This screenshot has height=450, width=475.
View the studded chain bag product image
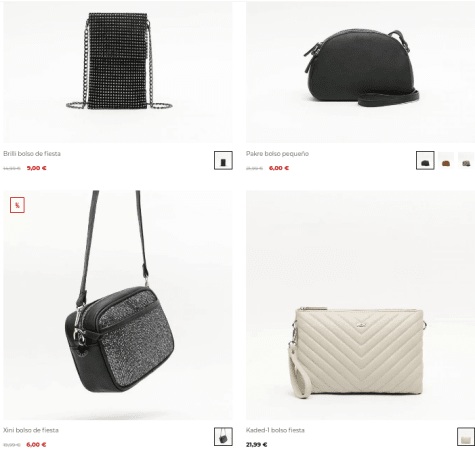[x=118, y=72]
